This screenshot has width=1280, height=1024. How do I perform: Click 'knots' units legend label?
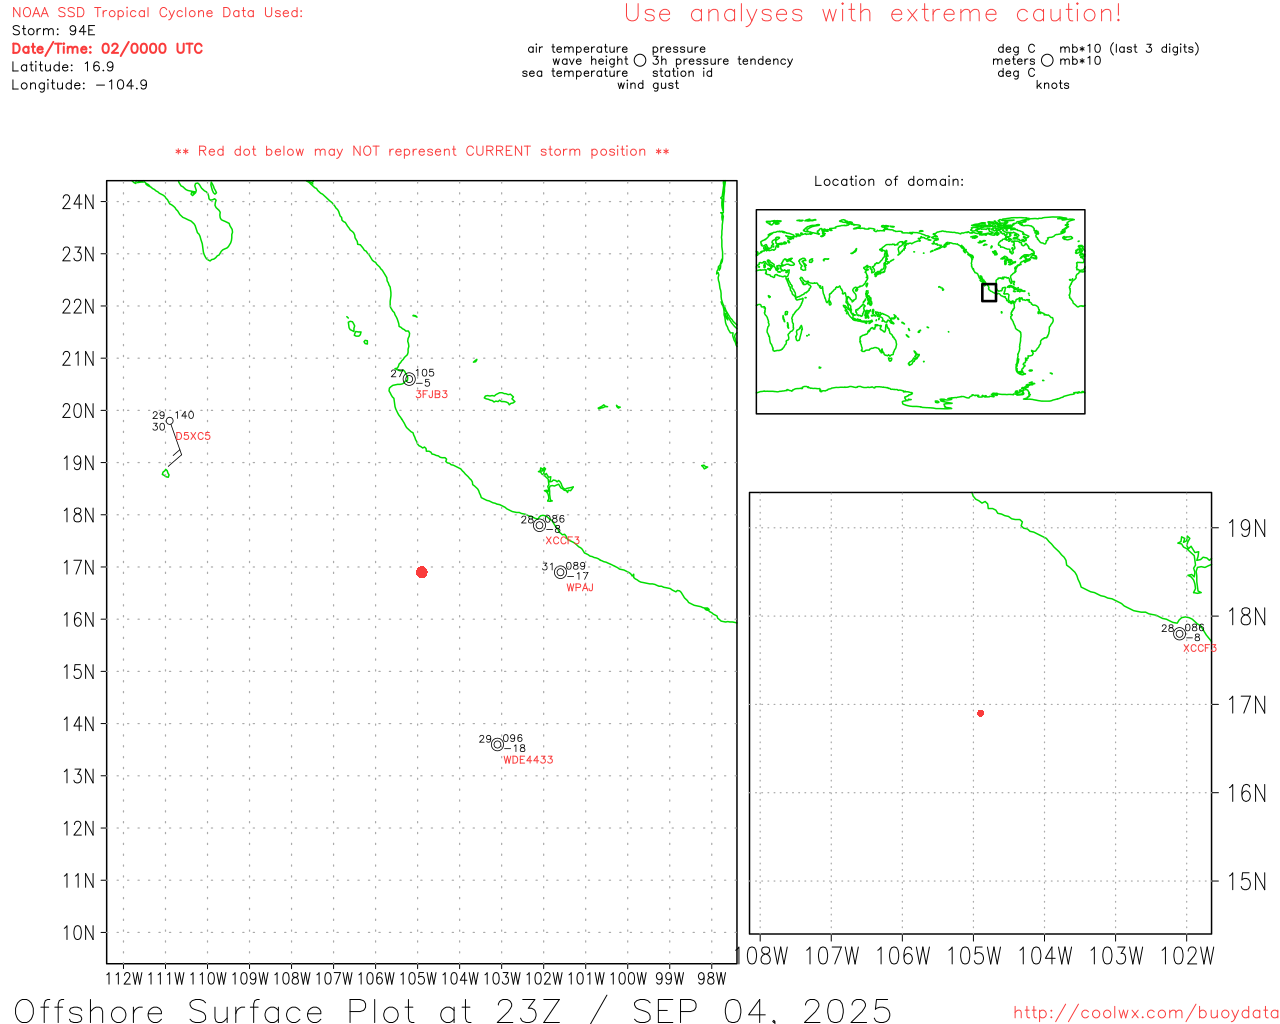(1053, 85)
